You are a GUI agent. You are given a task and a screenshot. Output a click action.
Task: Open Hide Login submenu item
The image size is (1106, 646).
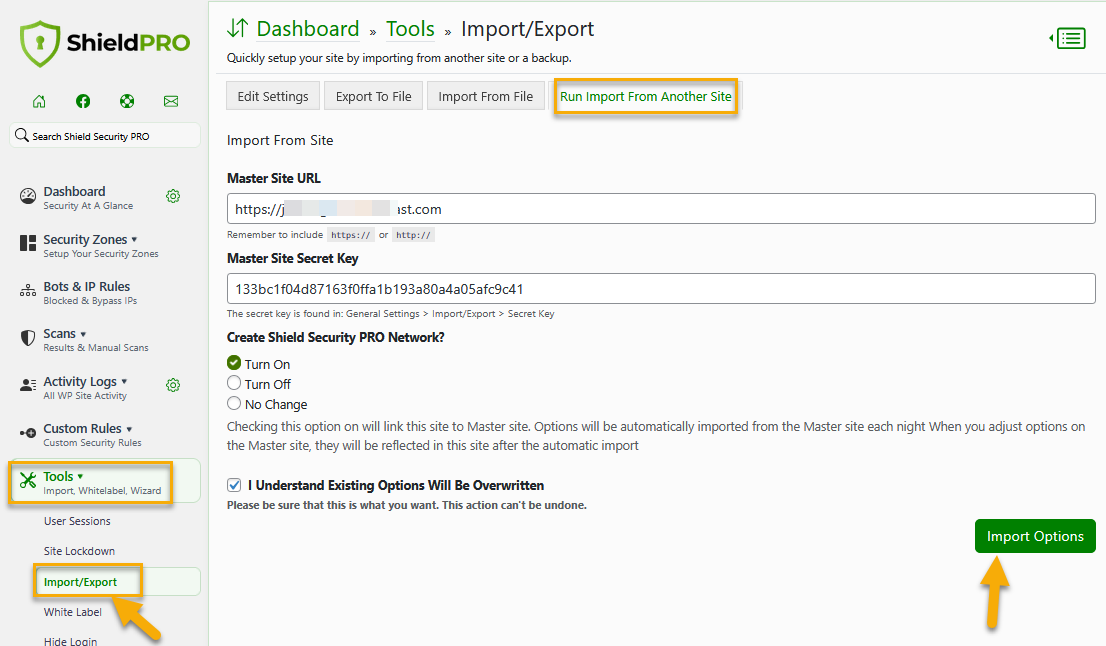[71, 641]
